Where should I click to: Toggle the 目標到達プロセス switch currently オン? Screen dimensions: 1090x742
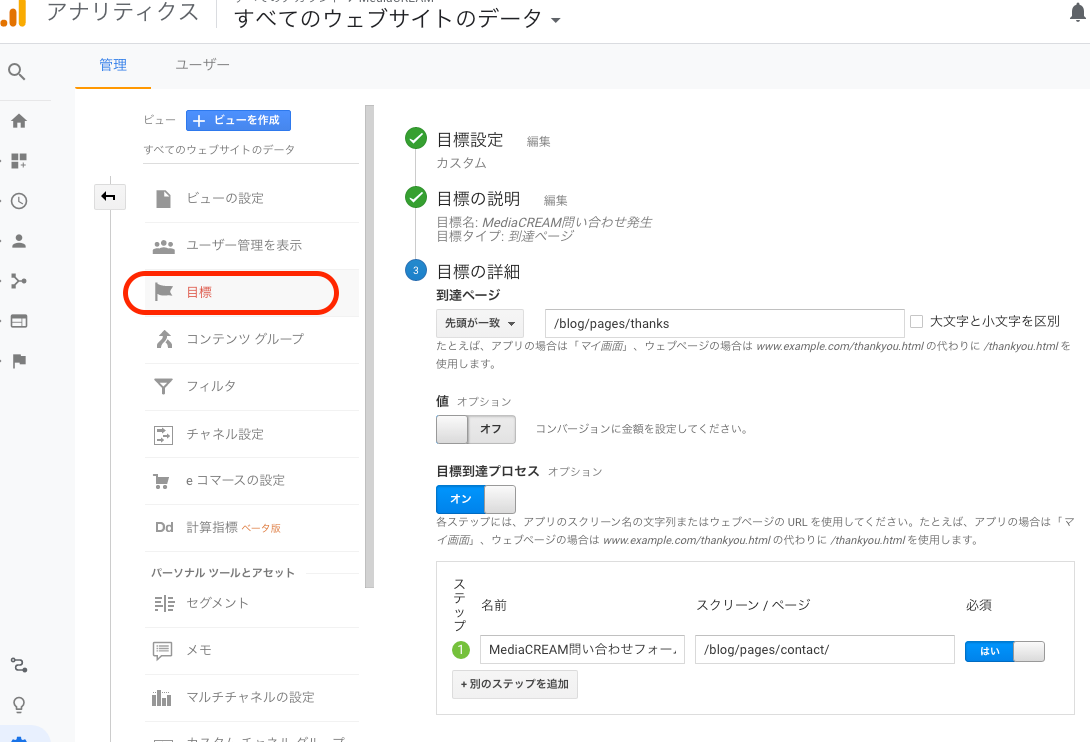tap(475, 499)
